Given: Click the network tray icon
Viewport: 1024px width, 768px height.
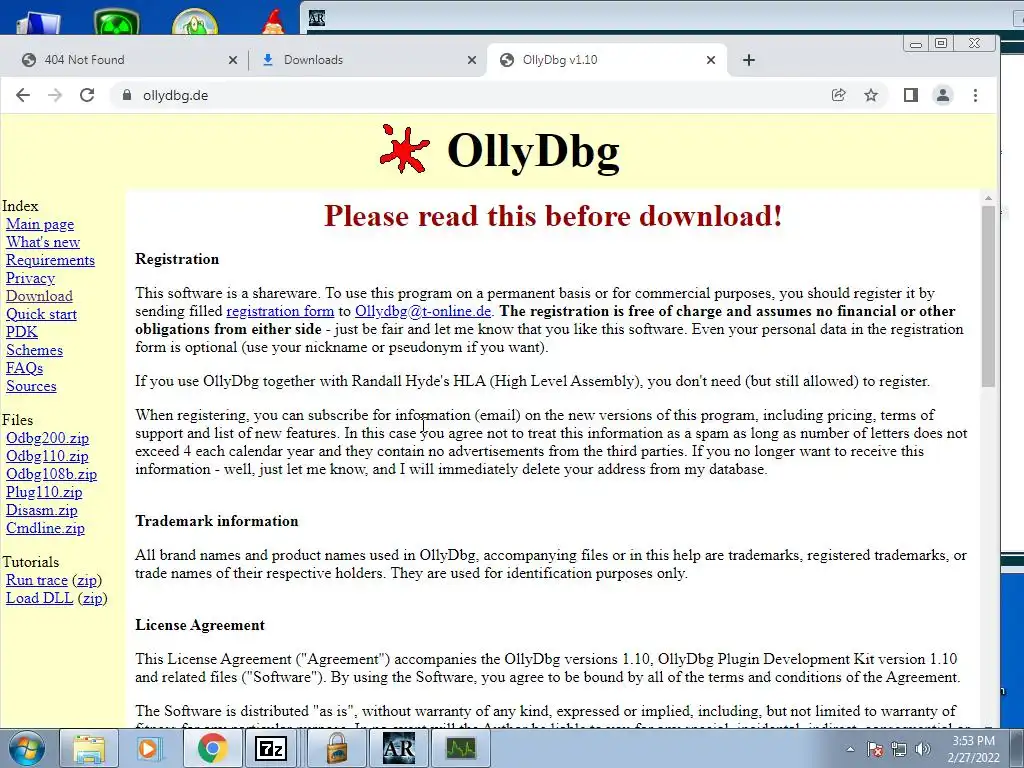Looking at the screenshot, I should click(899, 749).
